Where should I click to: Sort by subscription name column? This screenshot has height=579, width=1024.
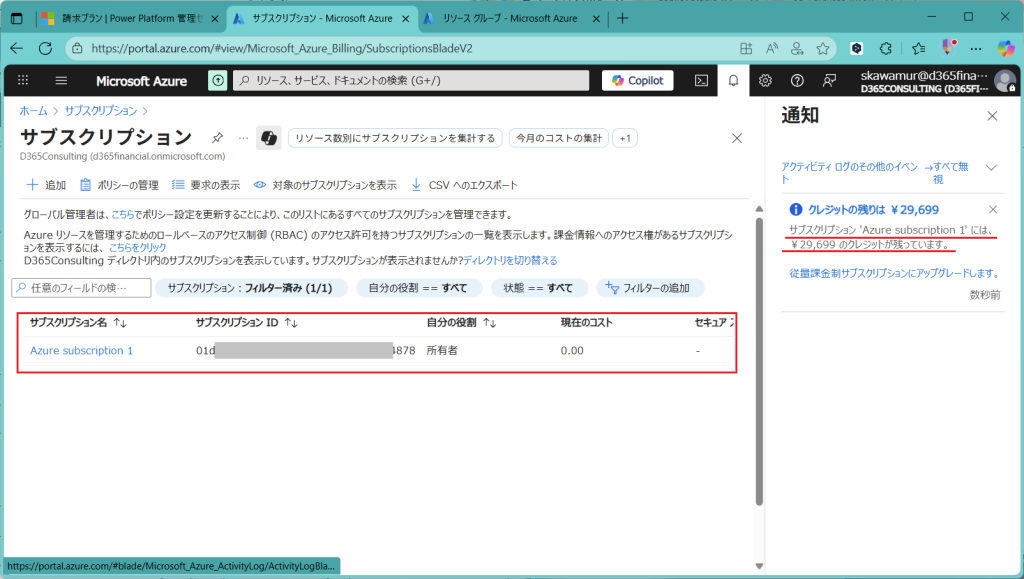(78, 322)
